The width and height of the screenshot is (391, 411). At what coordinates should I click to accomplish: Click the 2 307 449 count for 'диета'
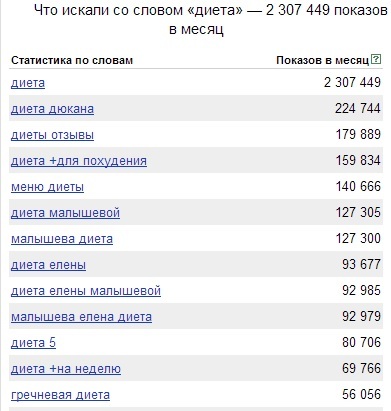(352, 82)
